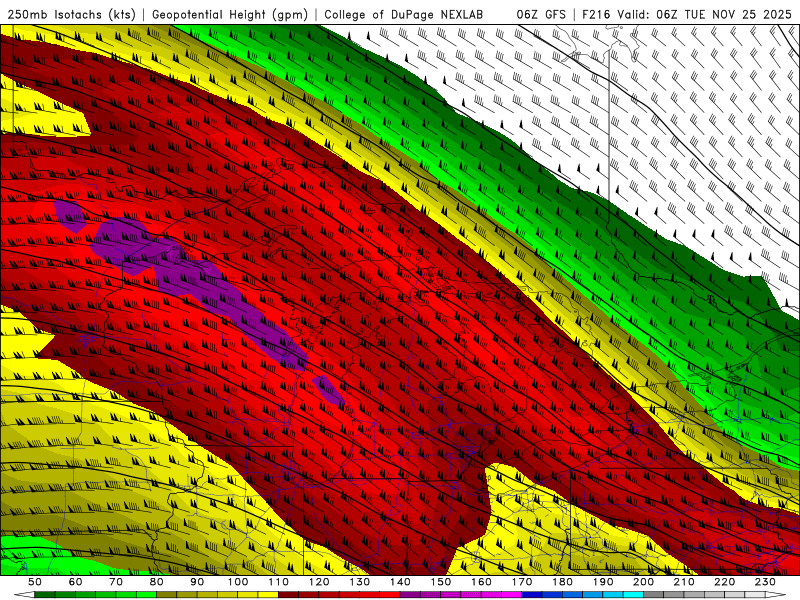
Task: Click the legend value 200
Action: pos(643,582)
